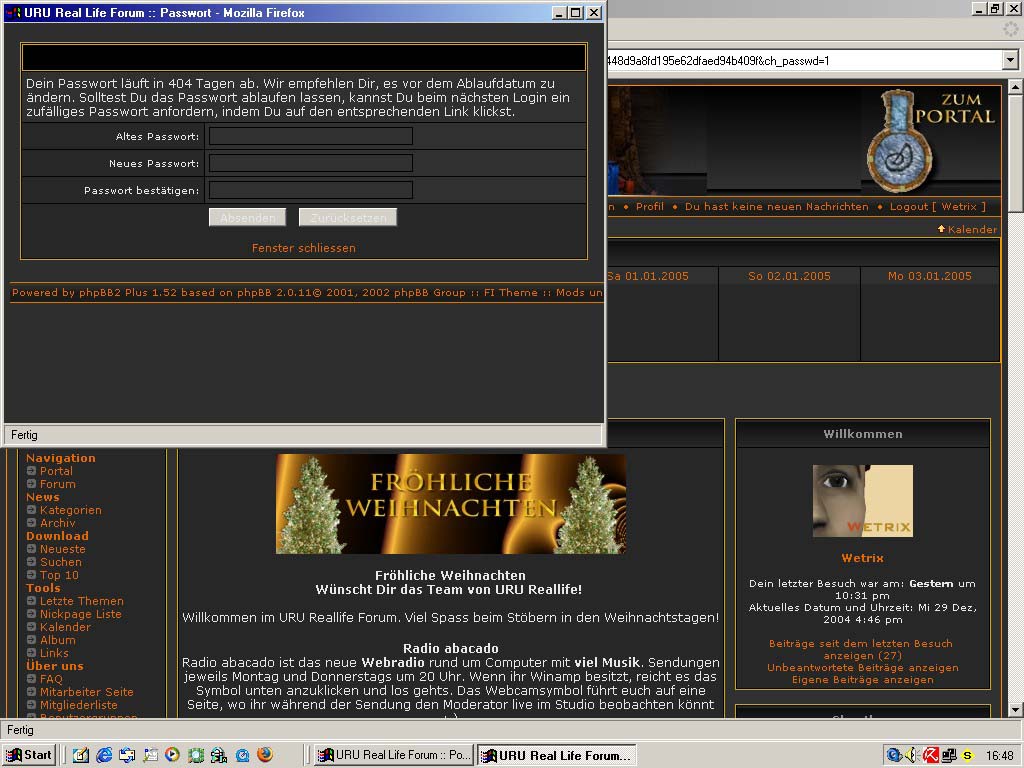This screenshot has height=768, width=1024.
Task: Click the up-arrow icon next to Kalender
Action: (x=941, y=229)
